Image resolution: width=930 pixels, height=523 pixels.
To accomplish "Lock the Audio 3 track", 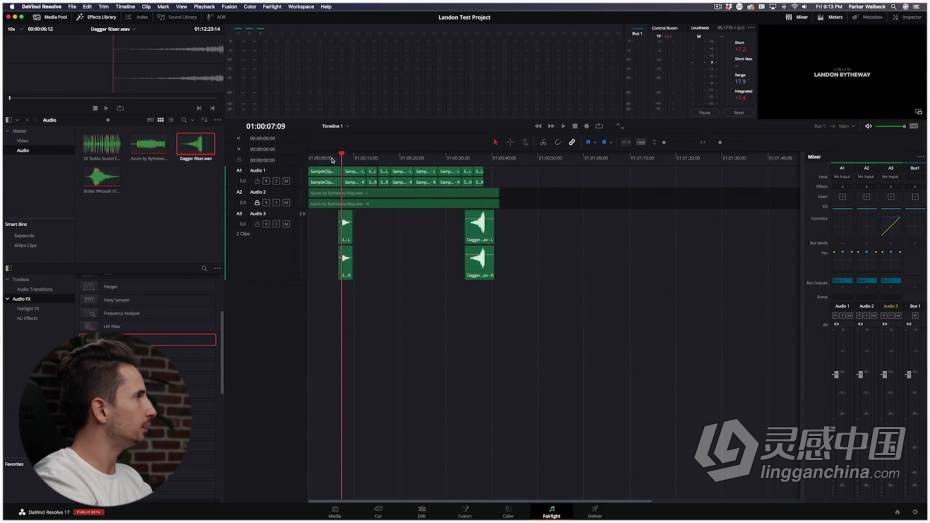I will point(257,224).
